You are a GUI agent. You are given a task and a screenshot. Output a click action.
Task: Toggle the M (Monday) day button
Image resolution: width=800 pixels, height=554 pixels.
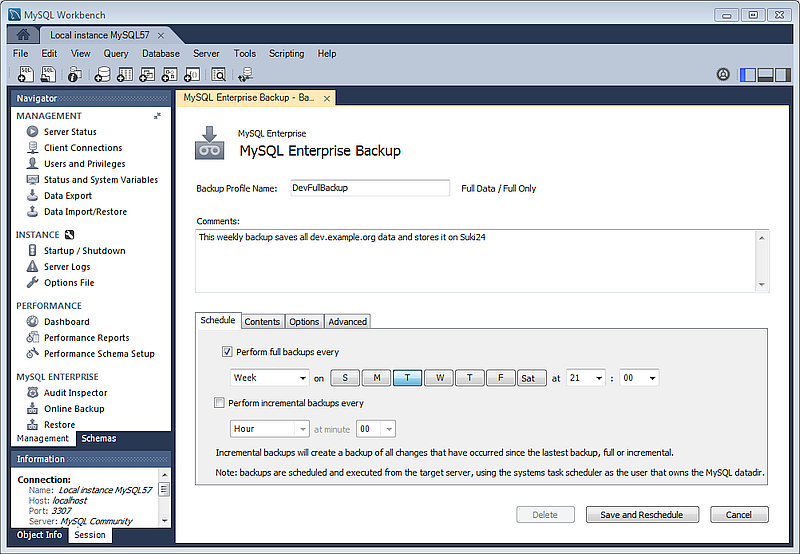click(x=377, y=378)
